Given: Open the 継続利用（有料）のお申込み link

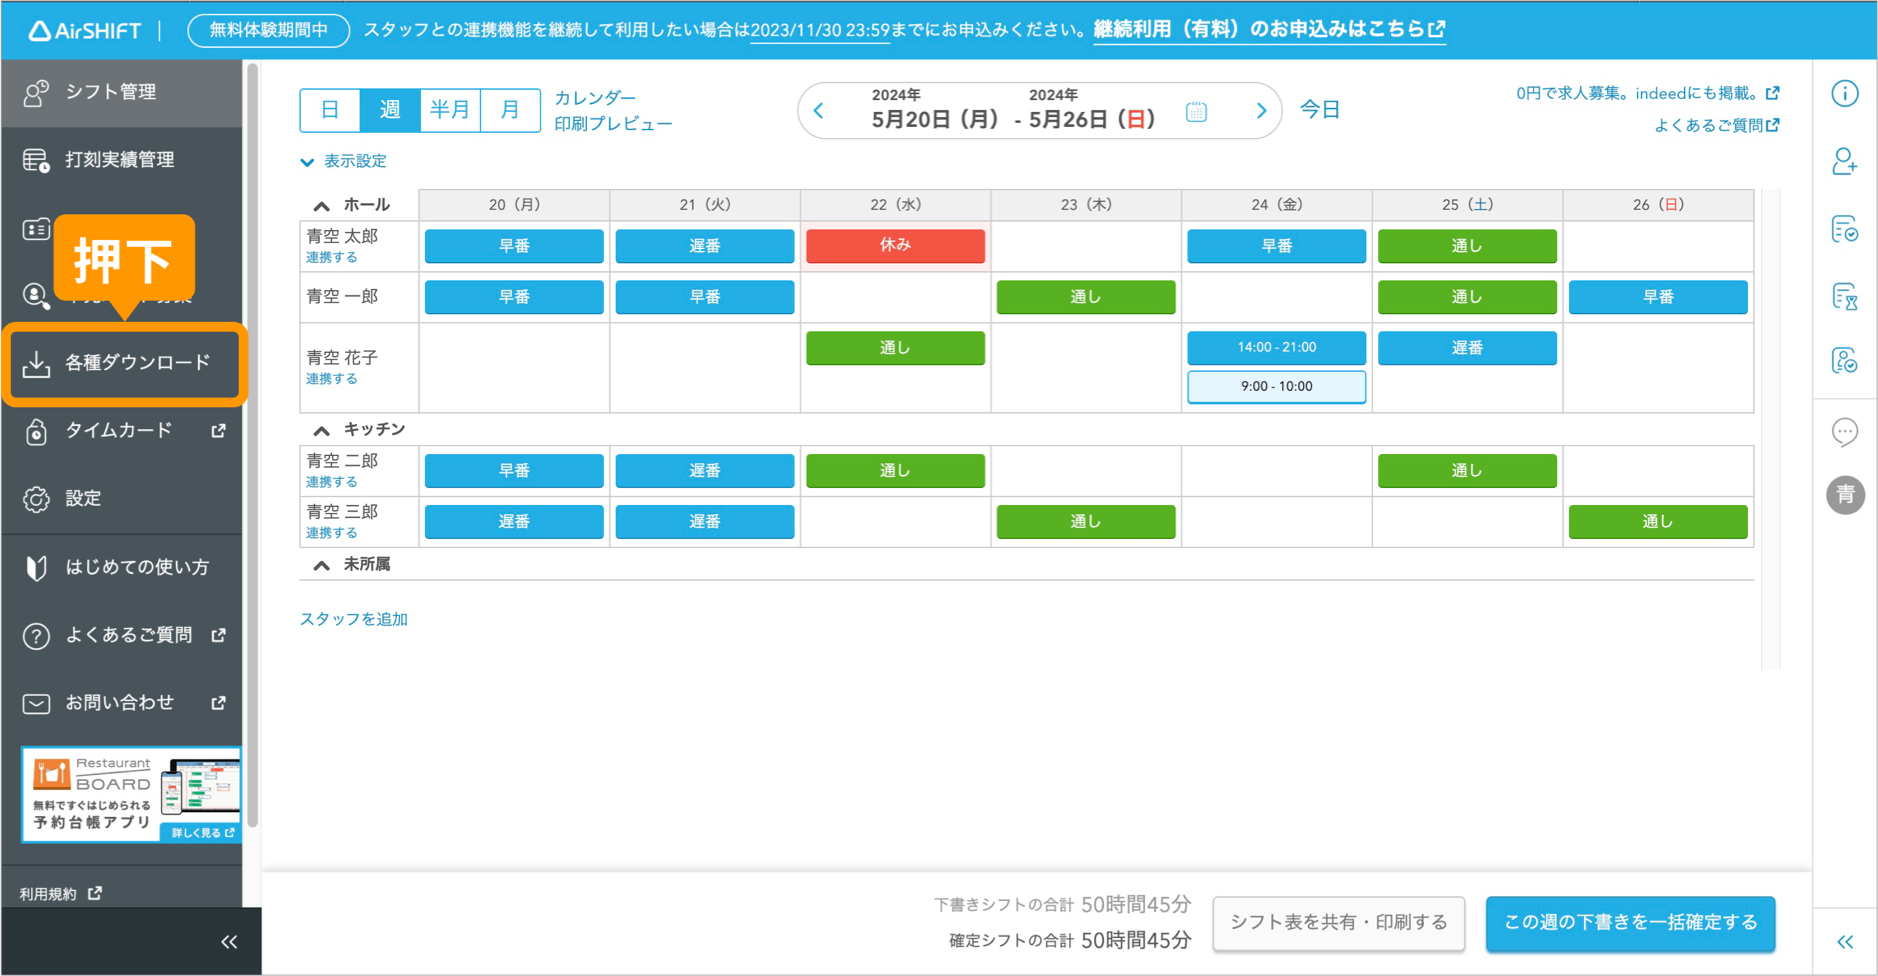Looking at the screenshot, I should 1269,30.
